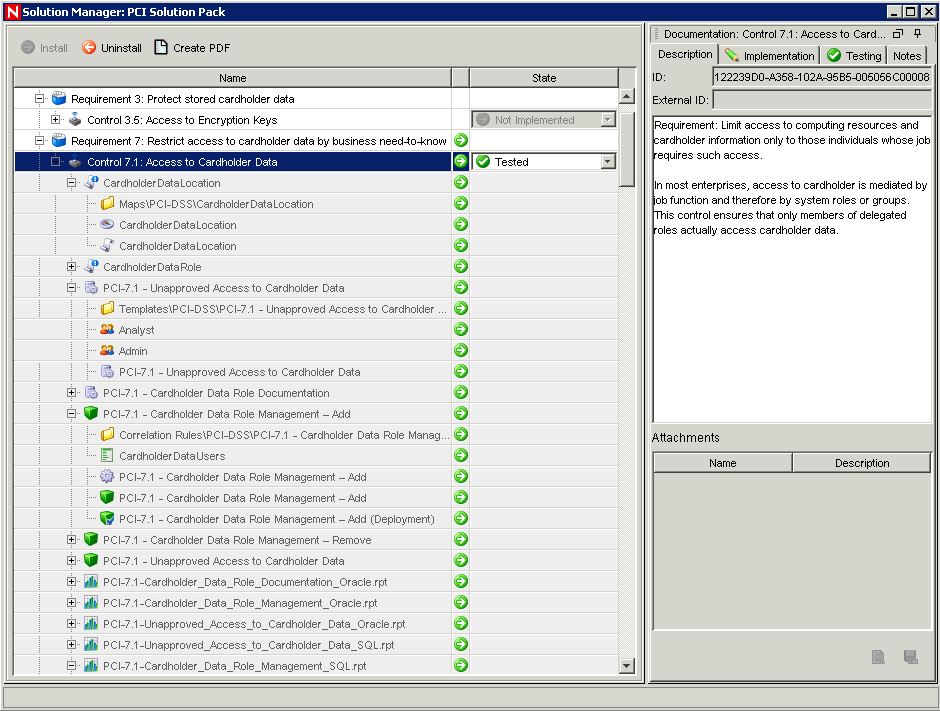This screenshot has width=940, height=711.
Task: Expand Control 3.5: Access to Encryption Keys
Action: pyautogui.click(x=56, y=120)
